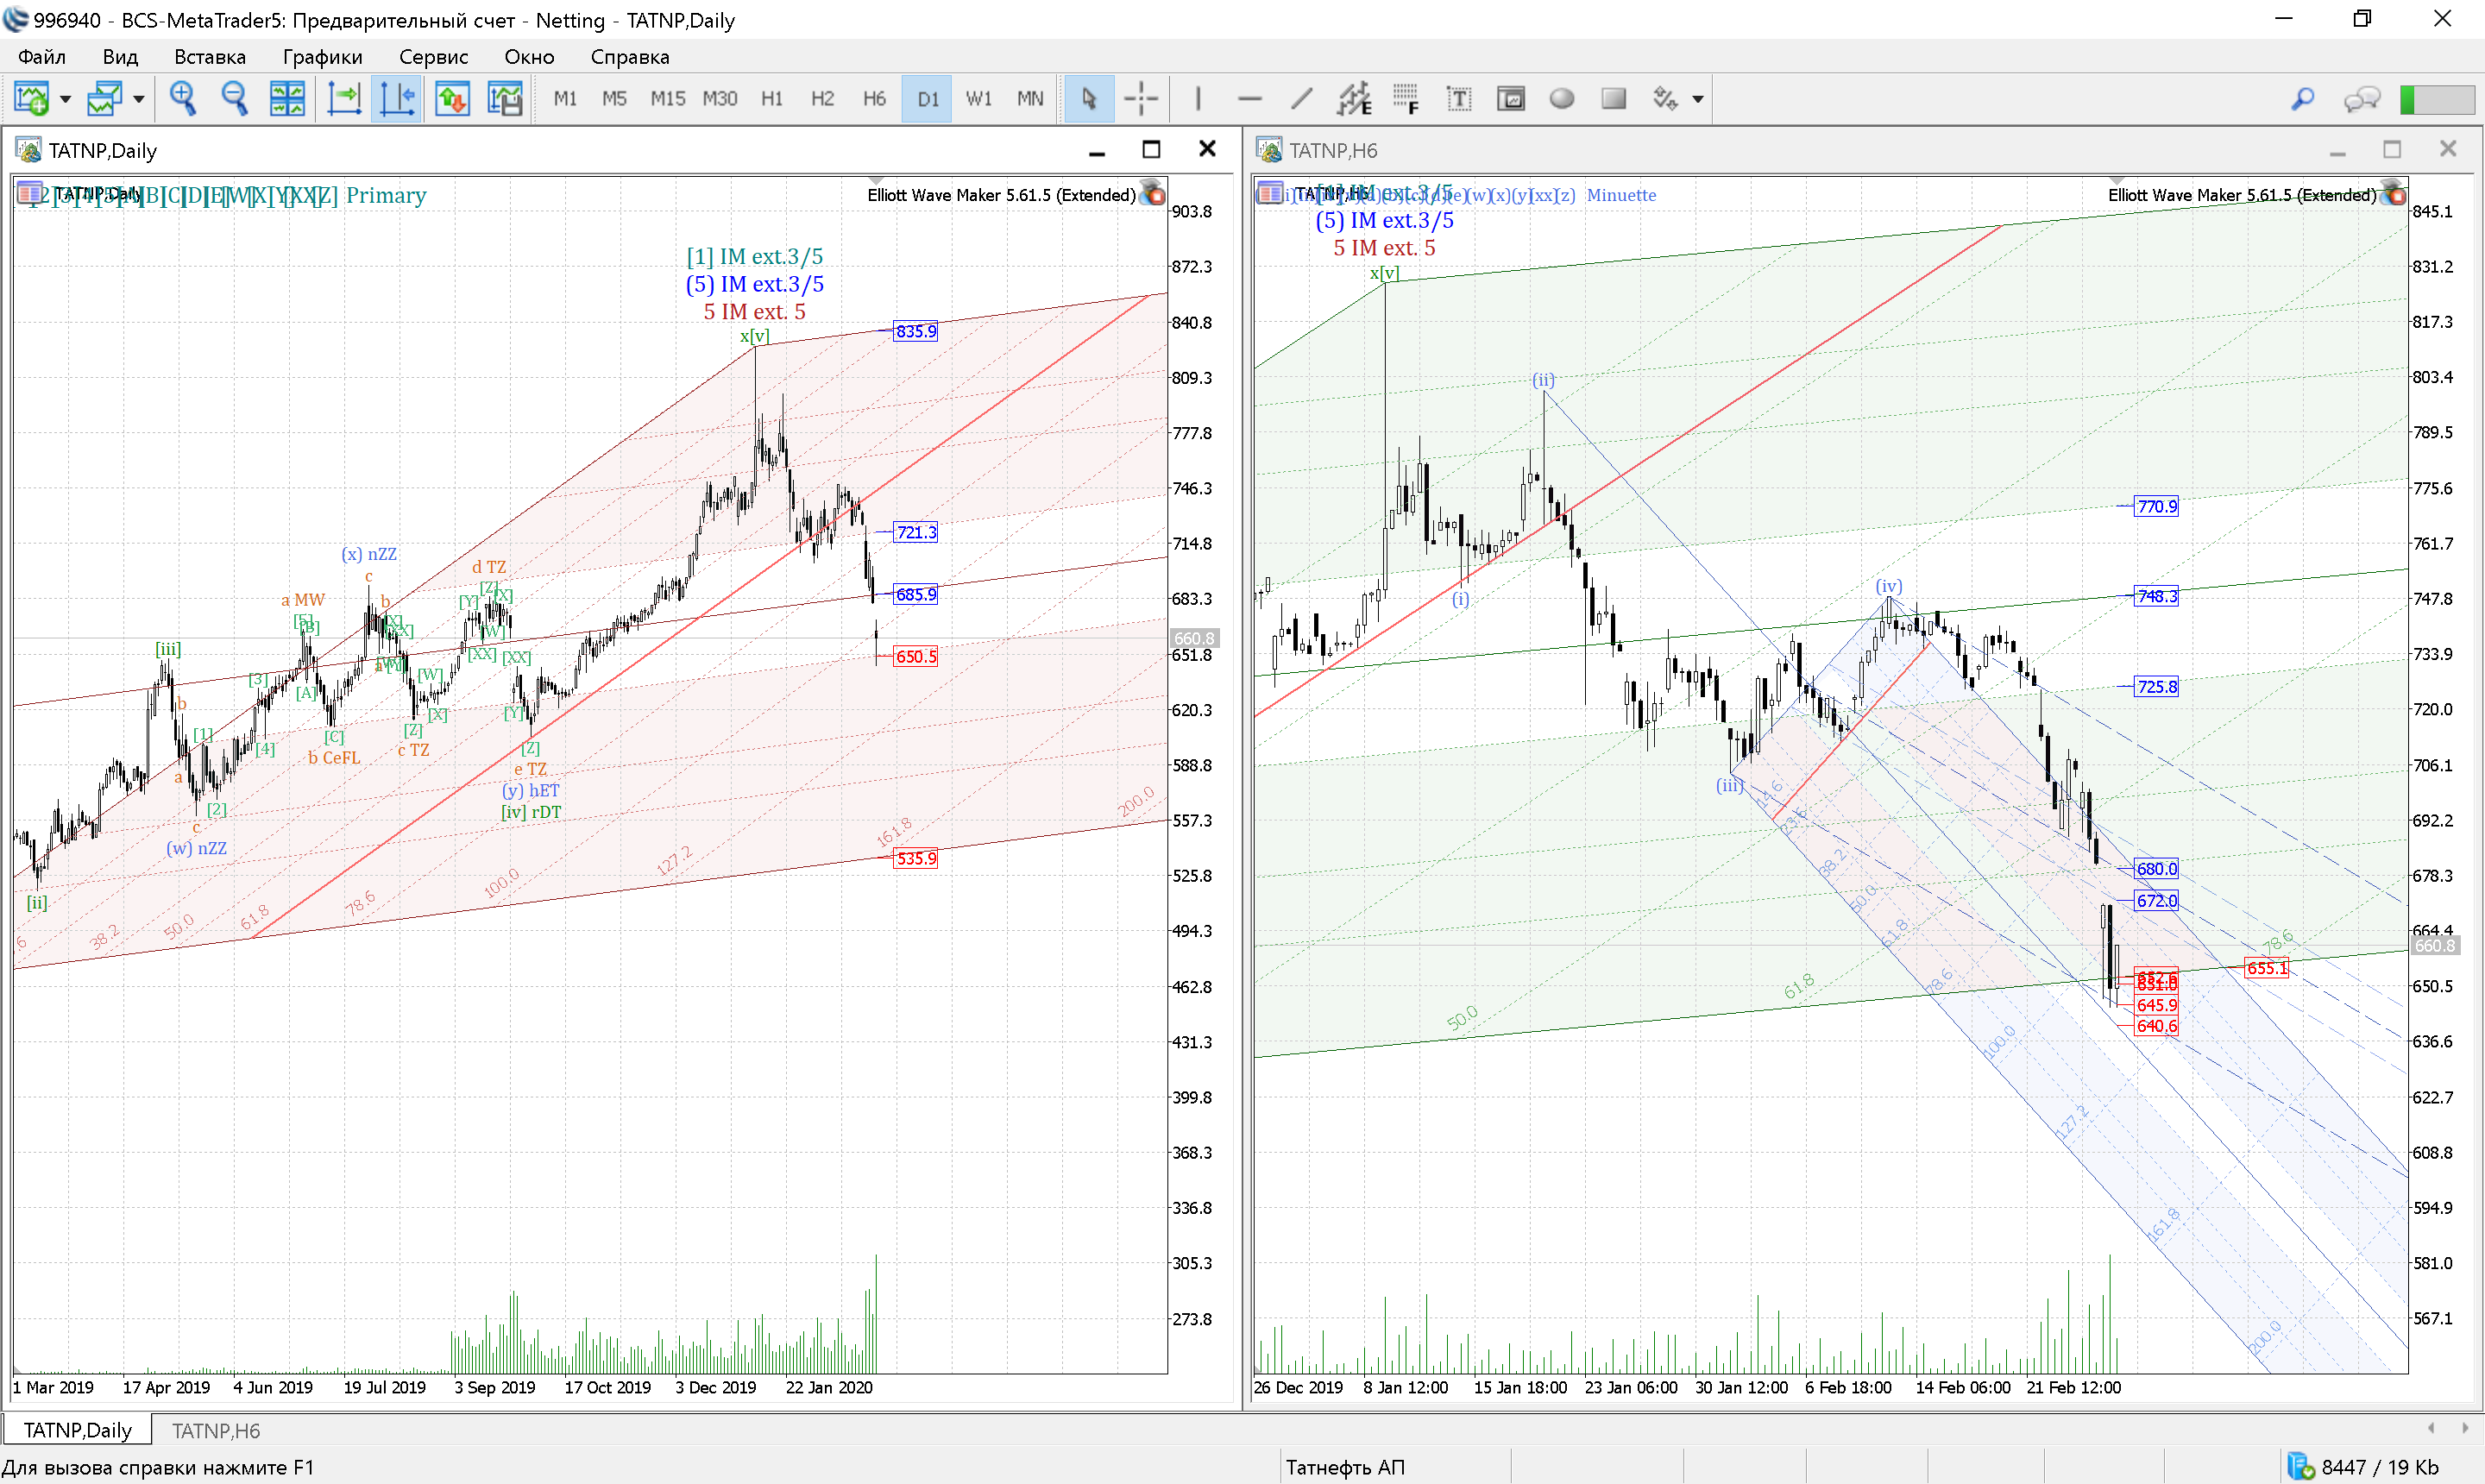The height and width of the screenshot is (1484, 2485).
Task: Select the trendline tool
Action: tap(1301, 98)
